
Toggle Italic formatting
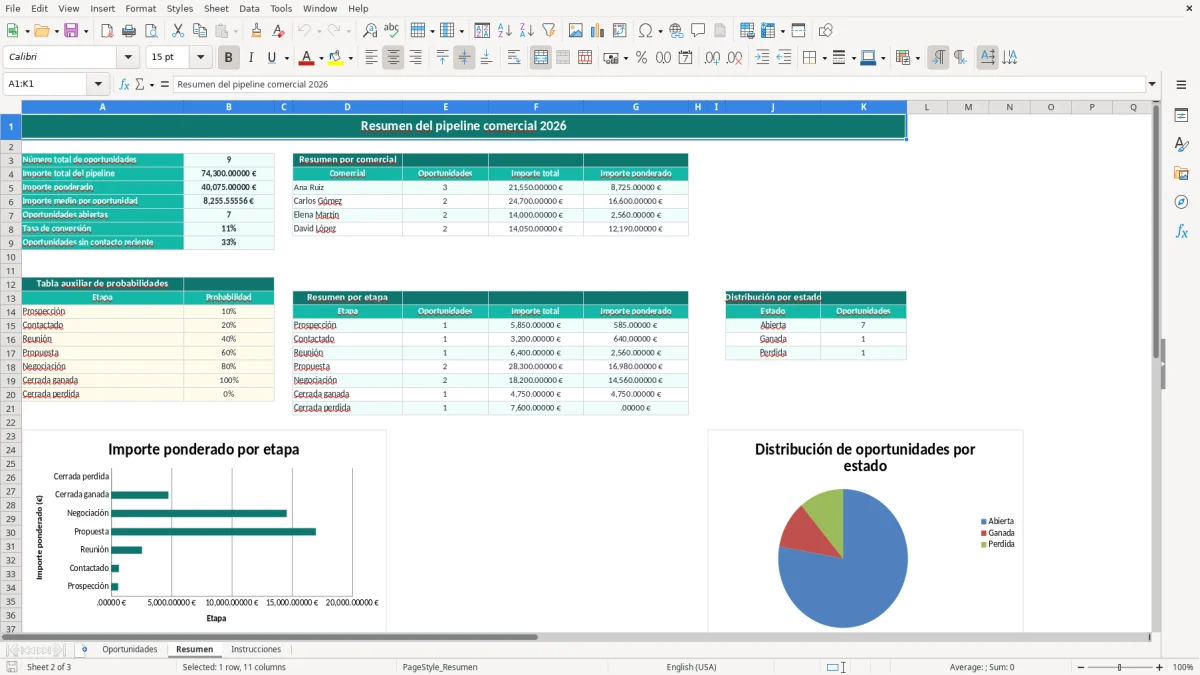click(x=250, y=58)
